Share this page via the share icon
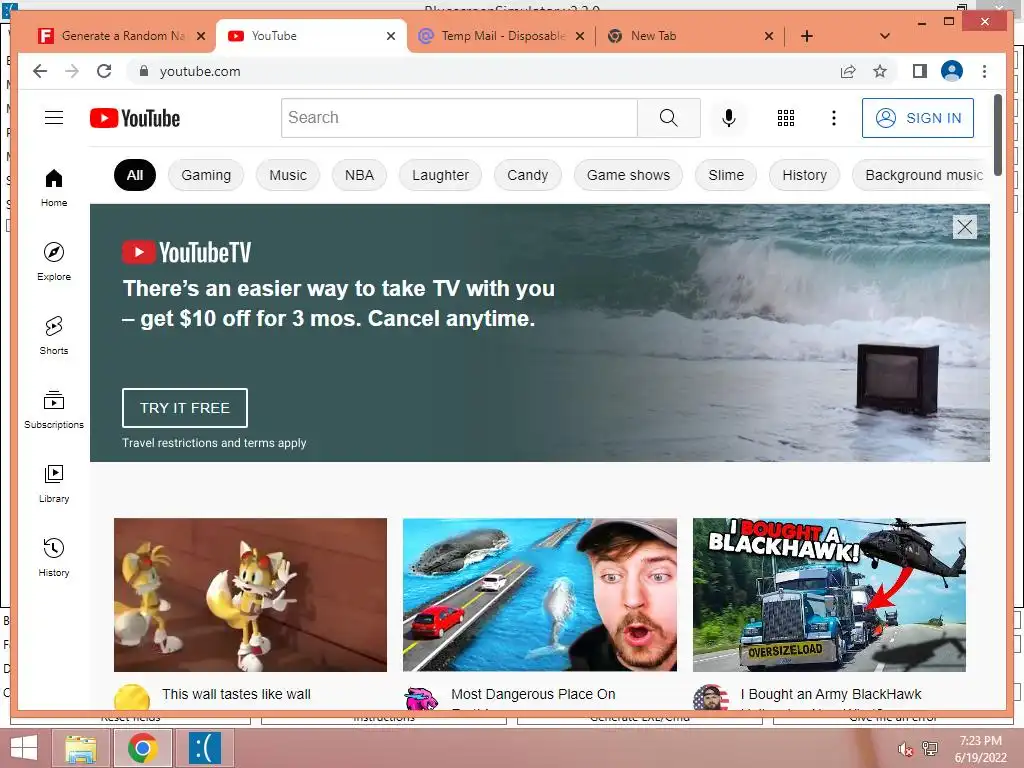The width and height of the screenshot is (1024, 768). (x=848, y=71)
